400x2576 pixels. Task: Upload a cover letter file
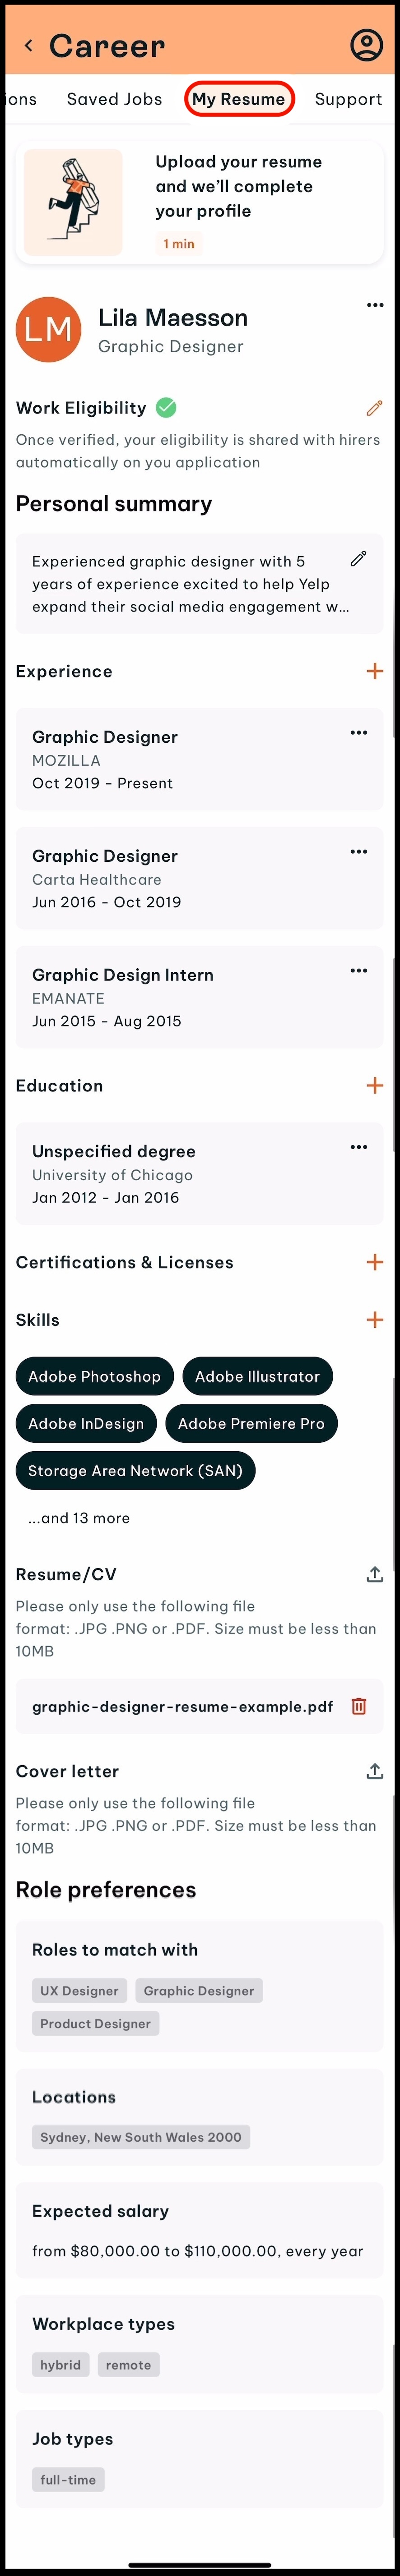coord(374,1771)
